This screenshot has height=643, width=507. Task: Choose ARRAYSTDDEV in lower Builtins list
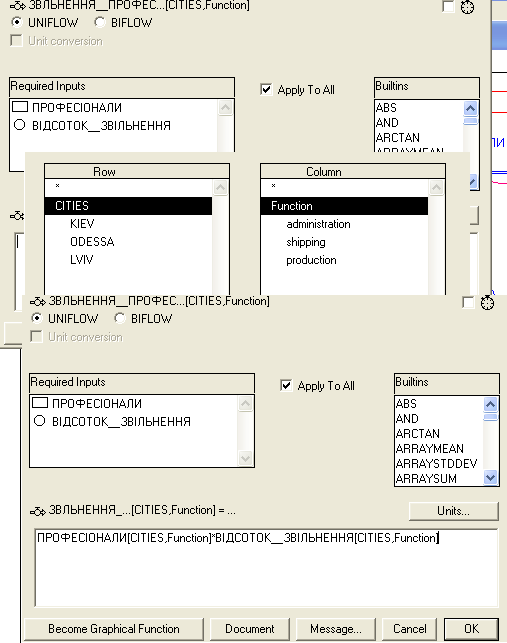click(x=436, y=464)
